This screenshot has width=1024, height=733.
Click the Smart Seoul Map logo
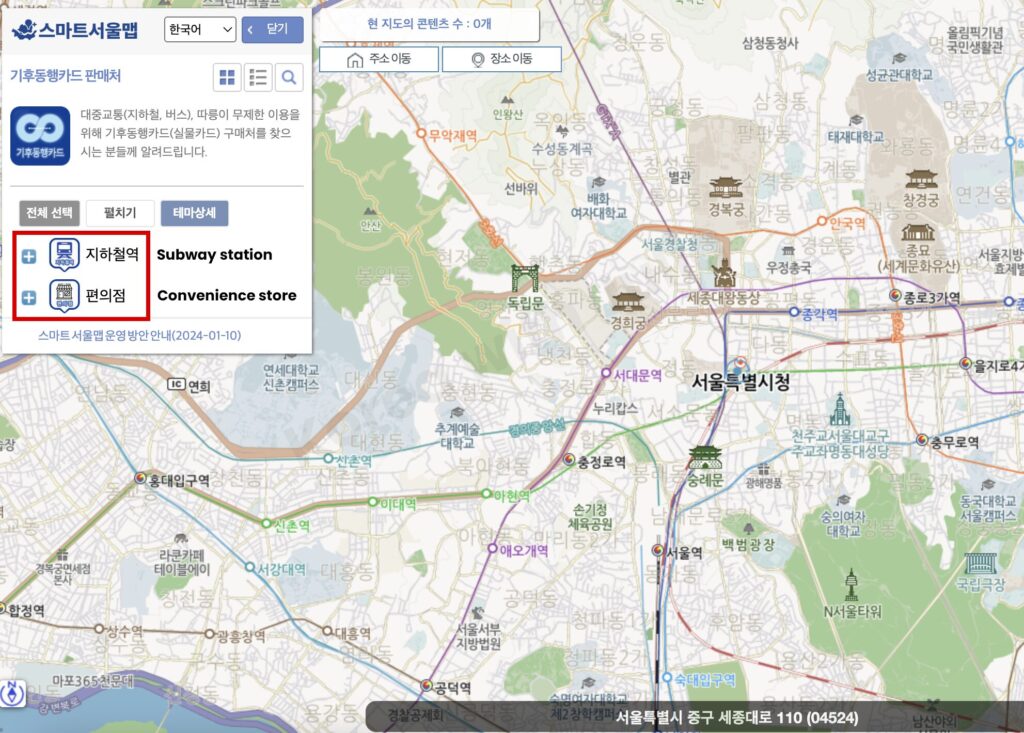[75, 30]
